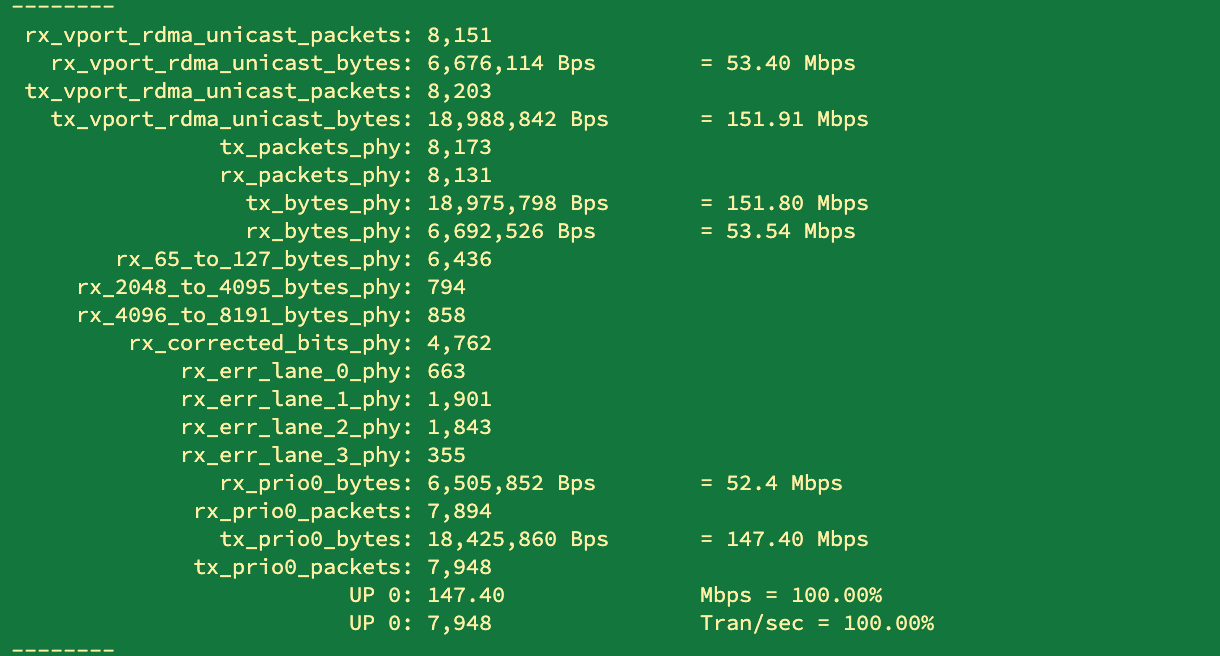
Task: Select the rx_err_lane_1_phy value 1,901
Action: [x=459, y=400]
